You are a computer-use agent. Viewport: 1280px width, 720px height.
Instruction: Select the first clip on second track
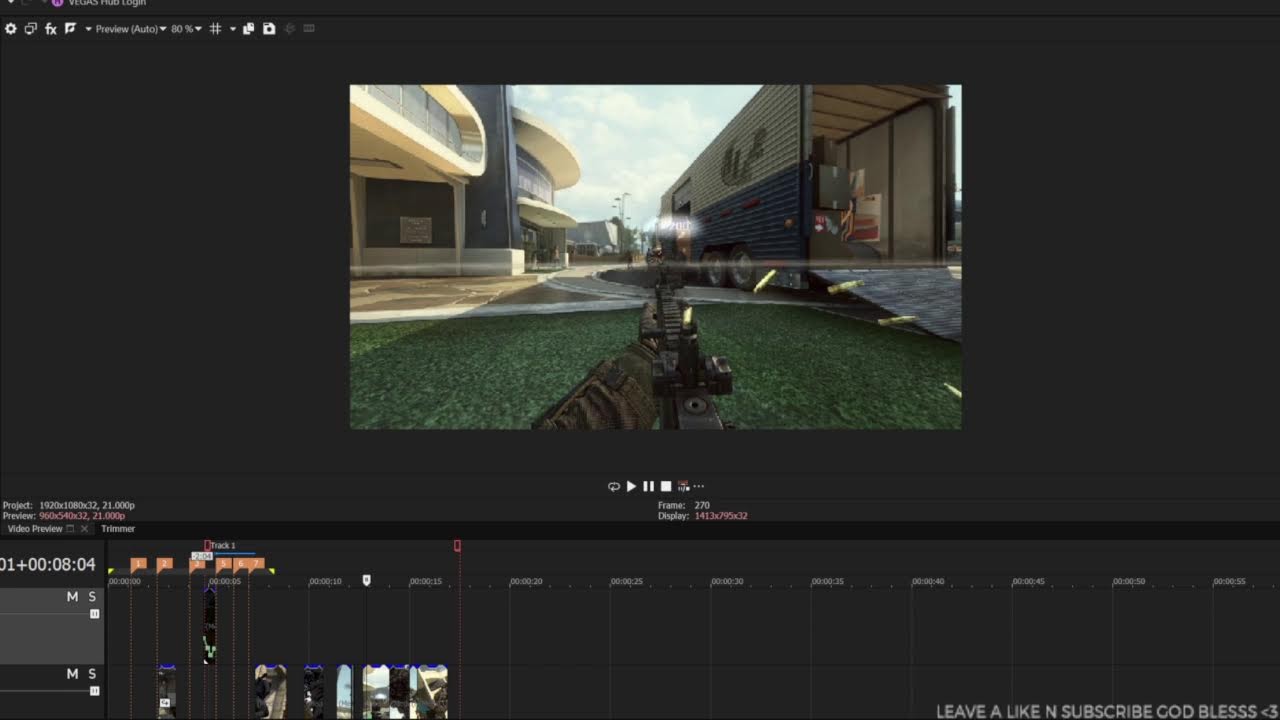[167, 692]
